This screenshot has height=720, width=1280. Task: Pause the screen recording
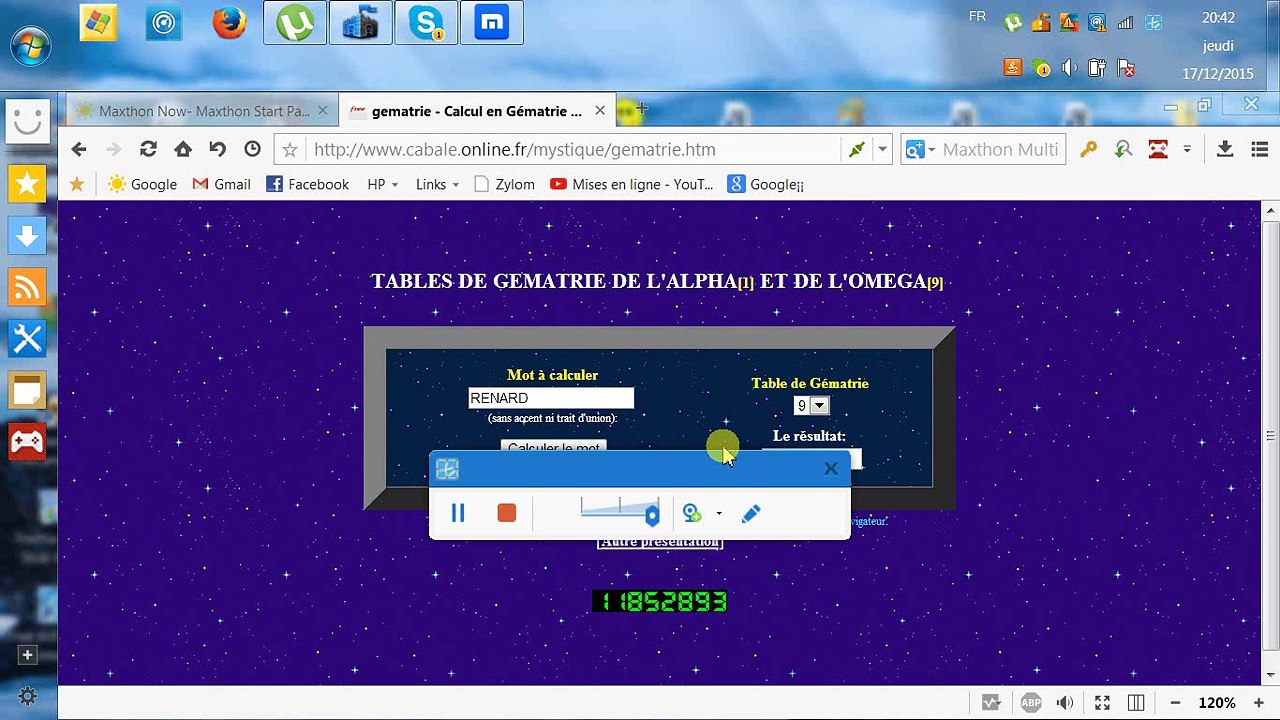pyautogui.click(x=458, y=513)
